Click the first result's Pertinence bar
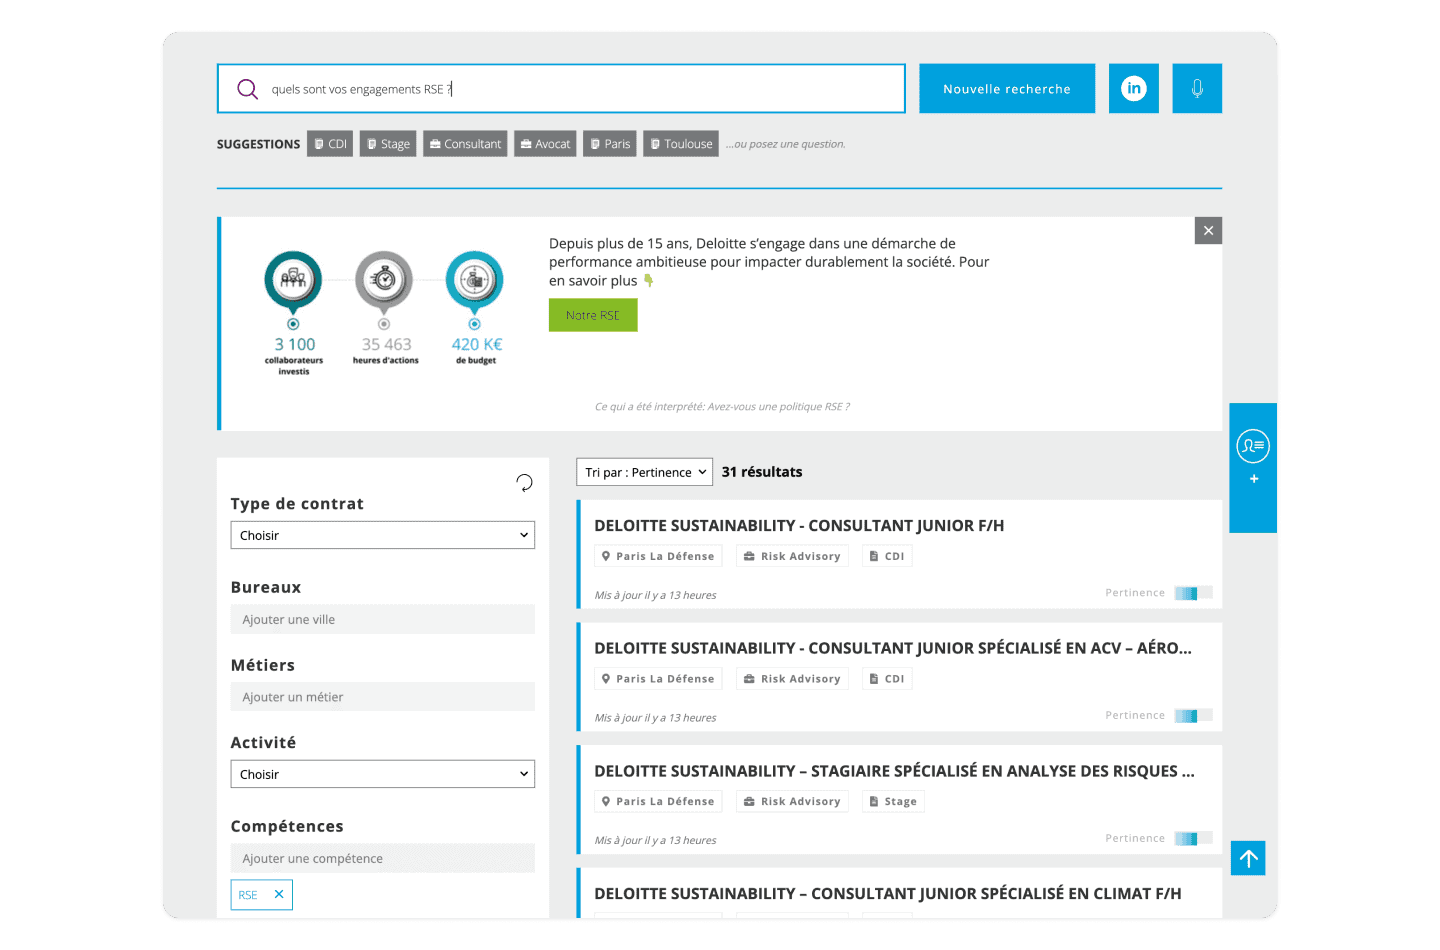Screen dimensions: 1440x950 (1192, 593)
